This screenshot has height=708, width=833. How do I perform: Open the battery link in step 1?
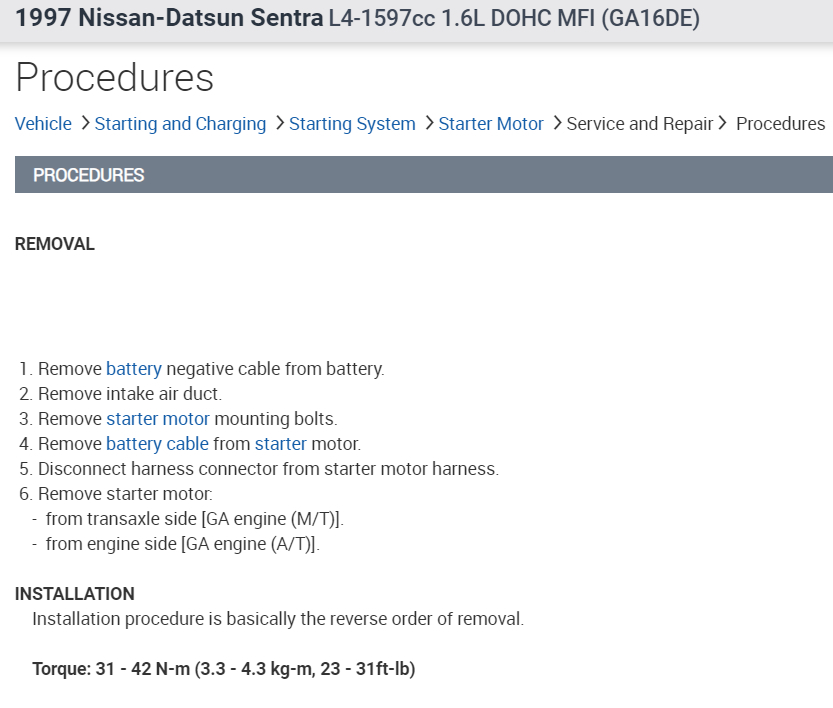coord(133,369)
